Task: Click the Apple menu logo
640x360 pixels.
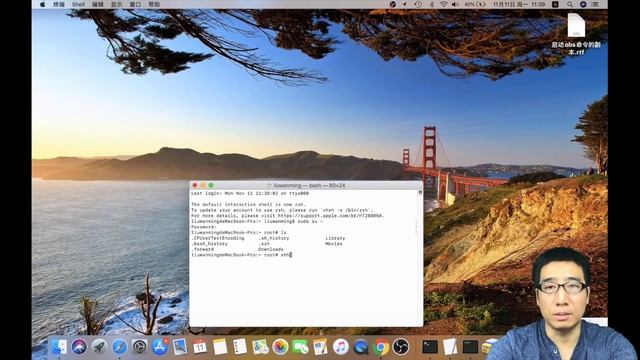Action: tap(42, 4)
